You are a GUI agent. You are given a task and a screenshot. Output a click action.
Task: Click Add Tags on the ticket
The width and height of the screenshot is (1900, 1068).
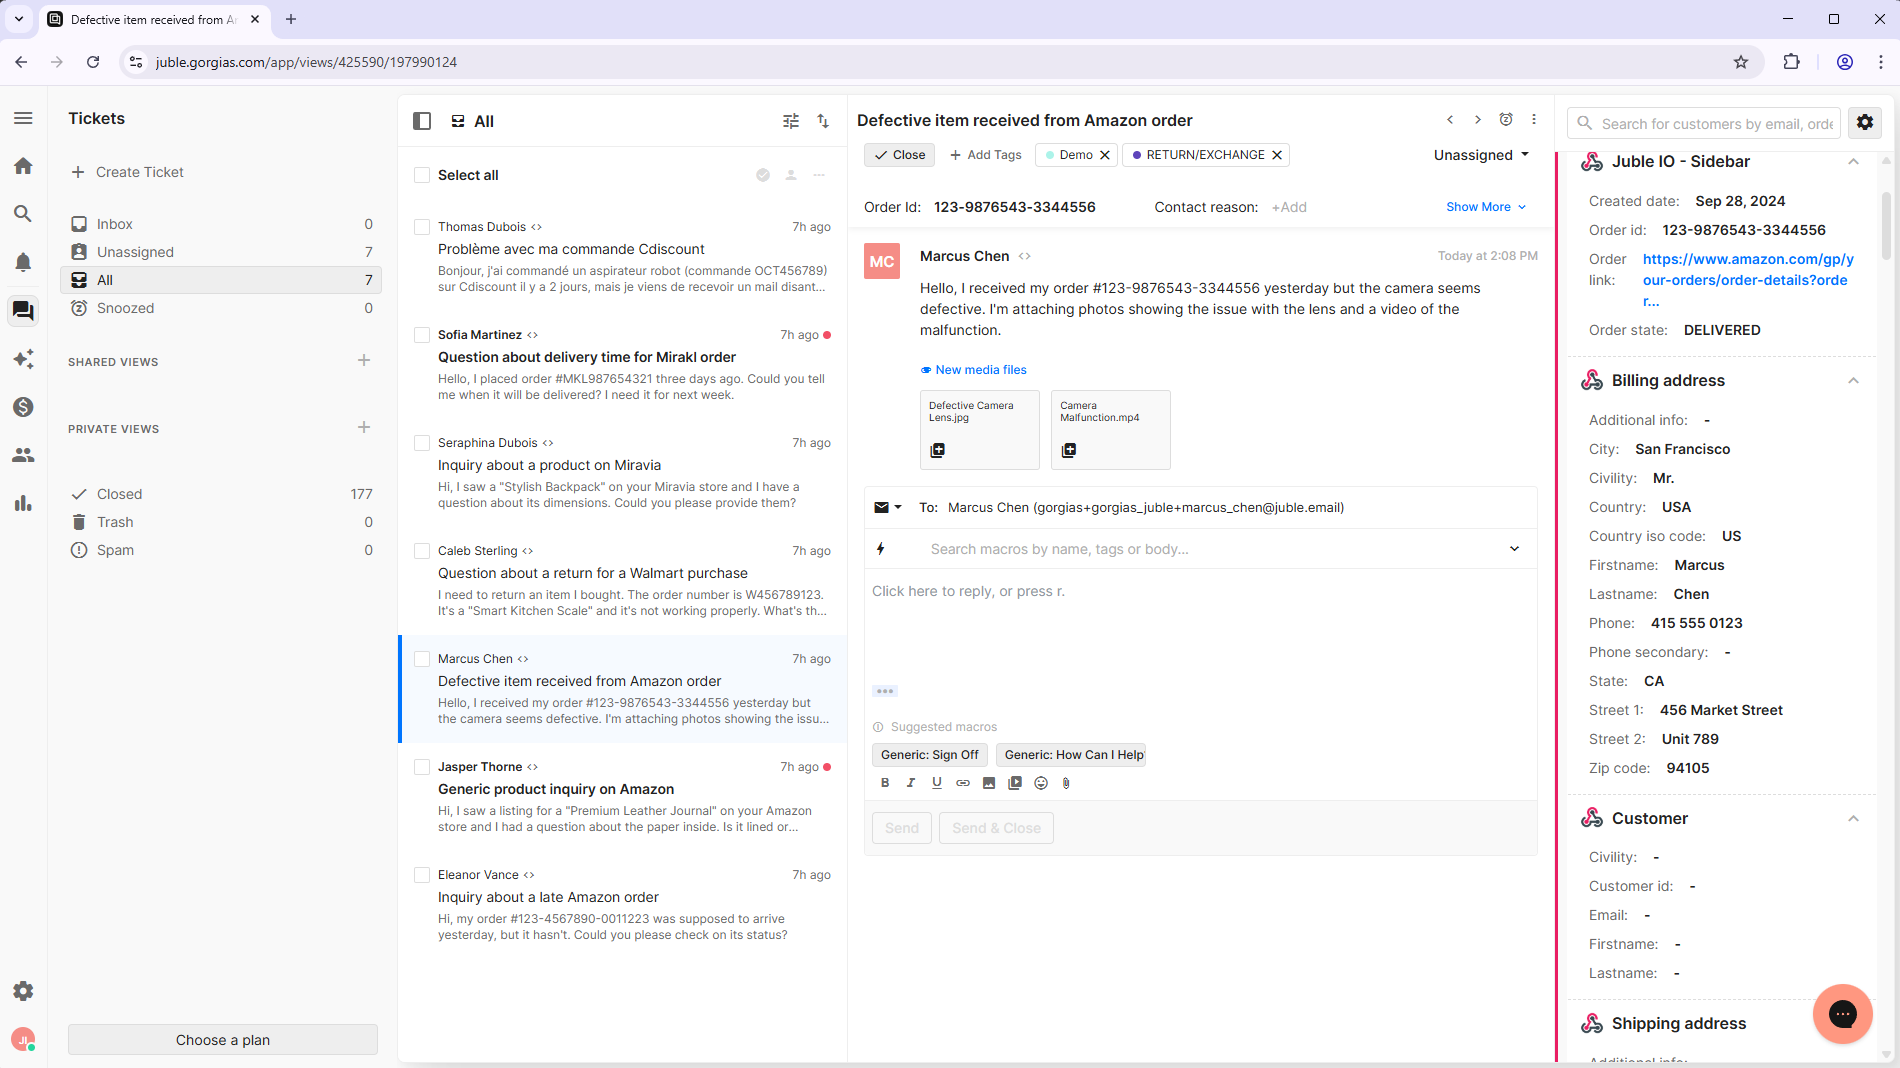coord(985,155)
